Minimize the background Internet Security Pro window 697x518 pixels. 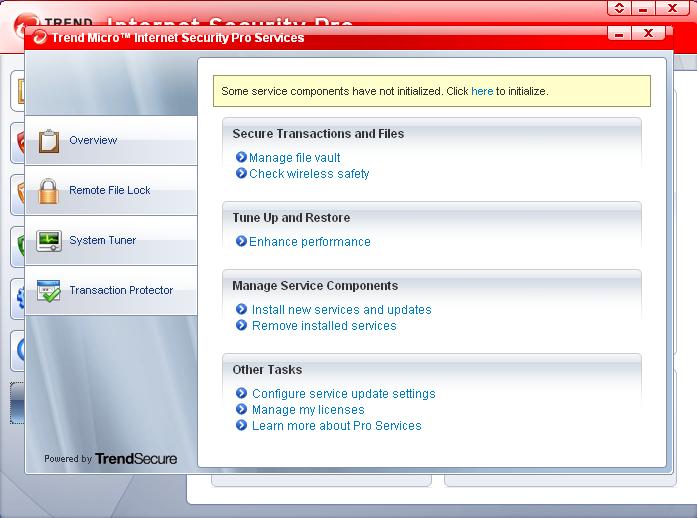(643, 8)
